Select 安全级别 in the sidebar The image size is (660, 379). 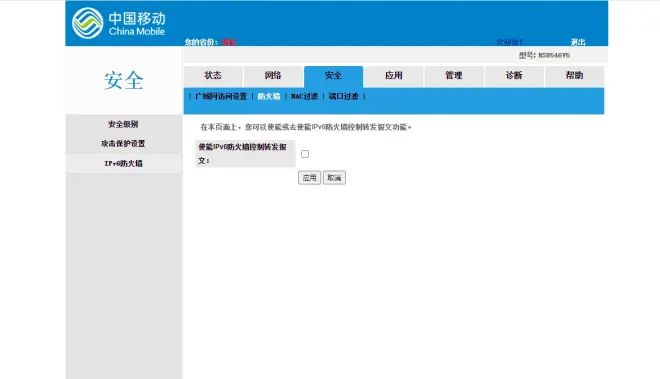click(123, 124)
